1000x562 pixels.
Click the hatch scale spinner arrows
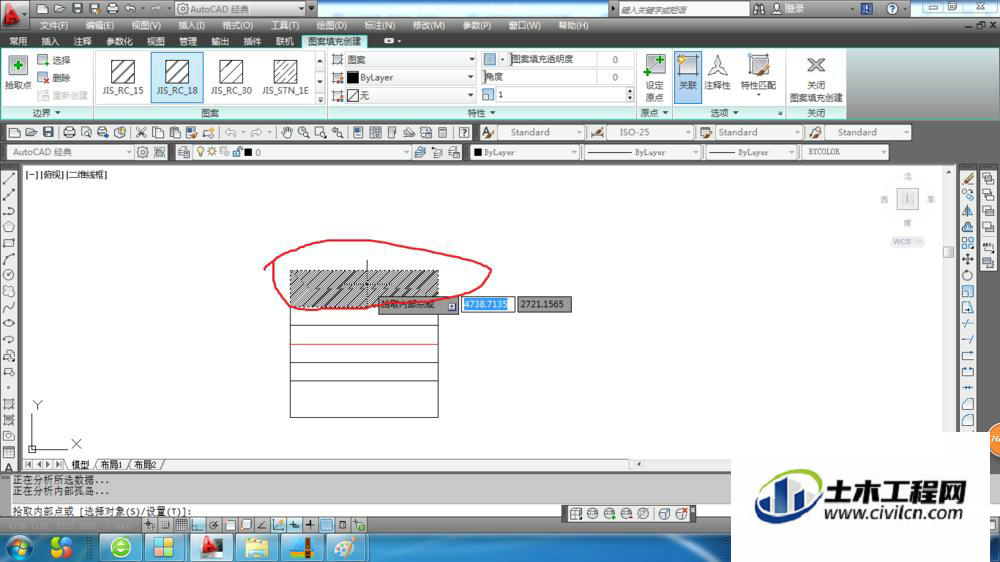(630, 94)
